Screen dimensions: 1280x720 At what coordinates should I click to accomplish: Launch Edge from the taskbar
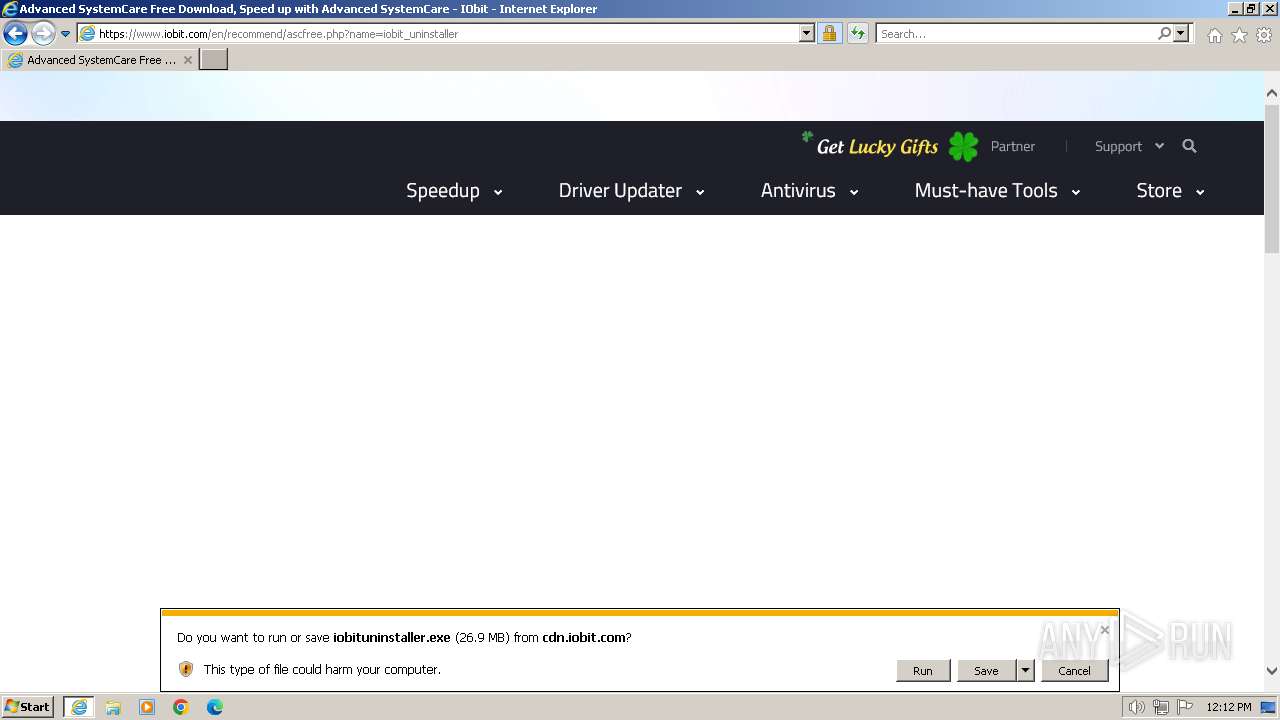coord(215,707)
